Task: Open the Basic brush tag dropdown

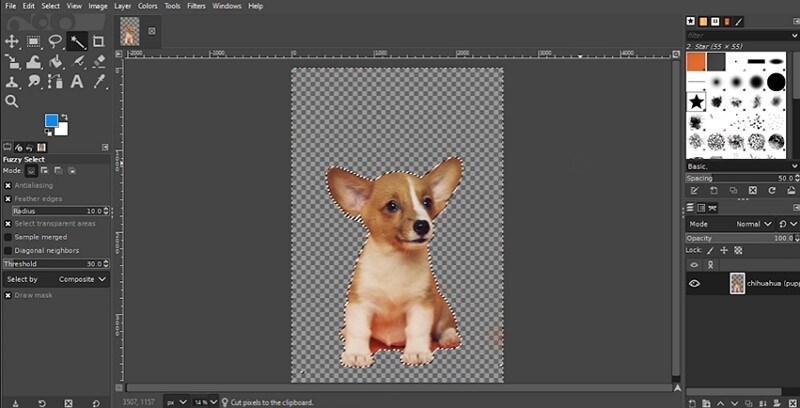Action: click(794, 167)
